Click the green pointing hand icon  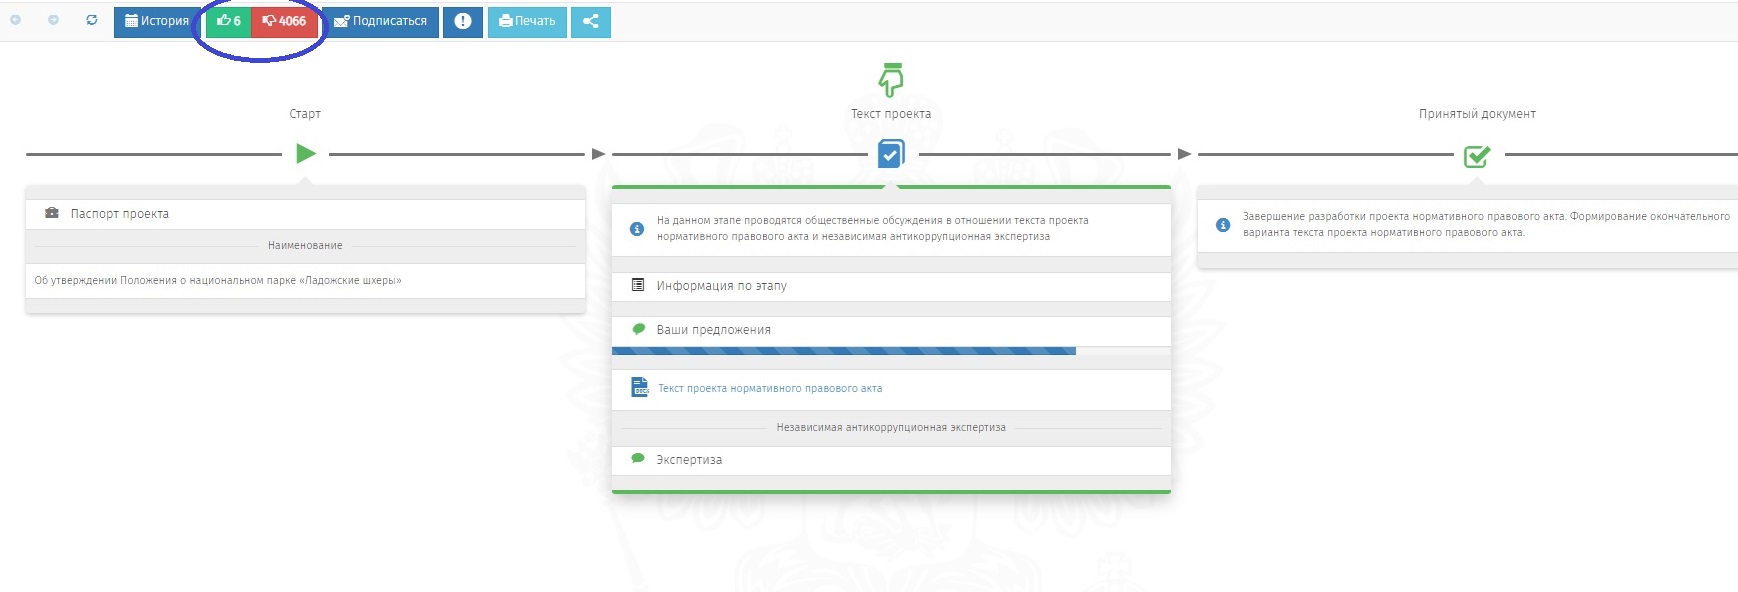tap(891, 79)
